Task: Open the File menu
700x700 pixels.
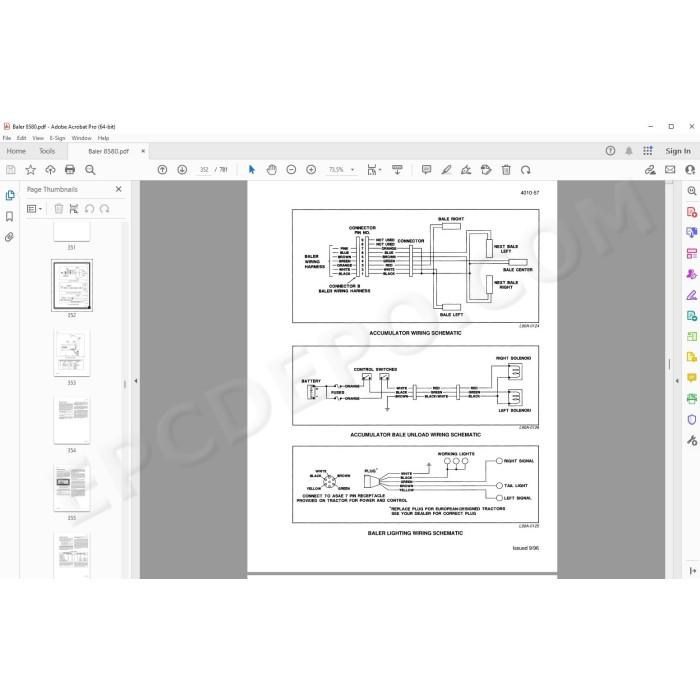Action: 7,138
